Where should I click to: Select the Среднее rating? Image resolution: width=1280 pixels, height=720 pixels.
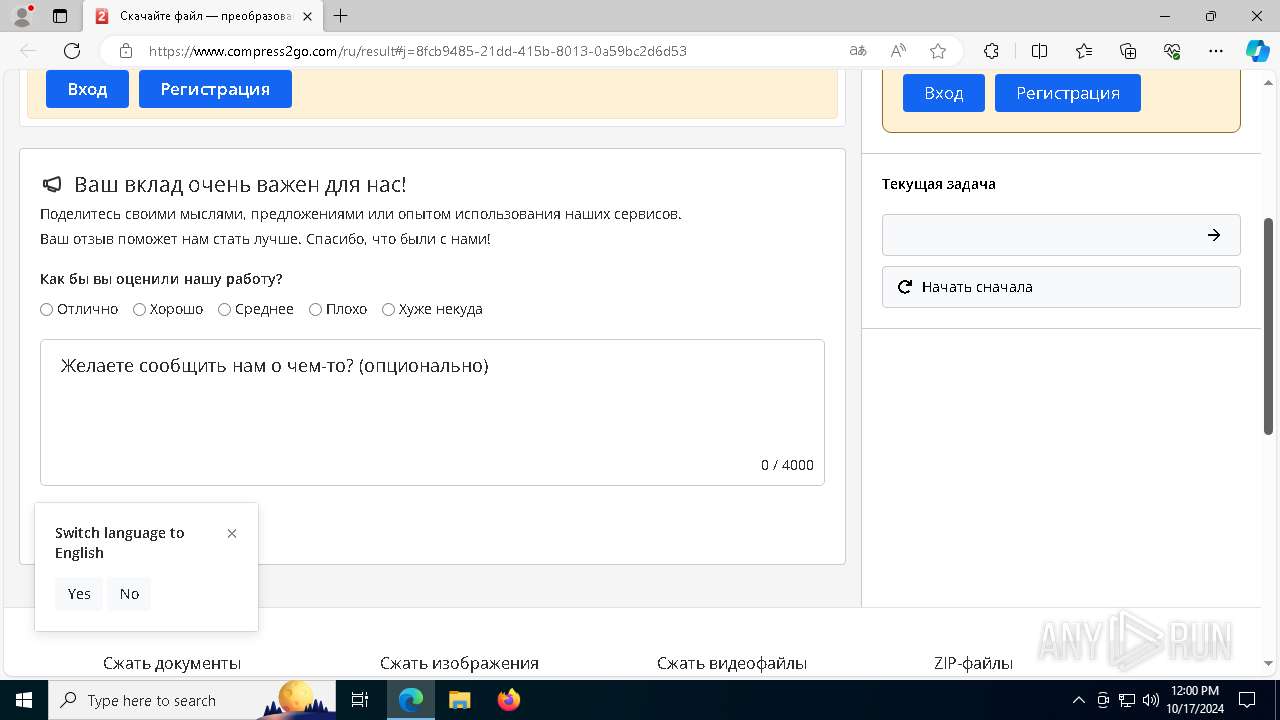point(224,310)
